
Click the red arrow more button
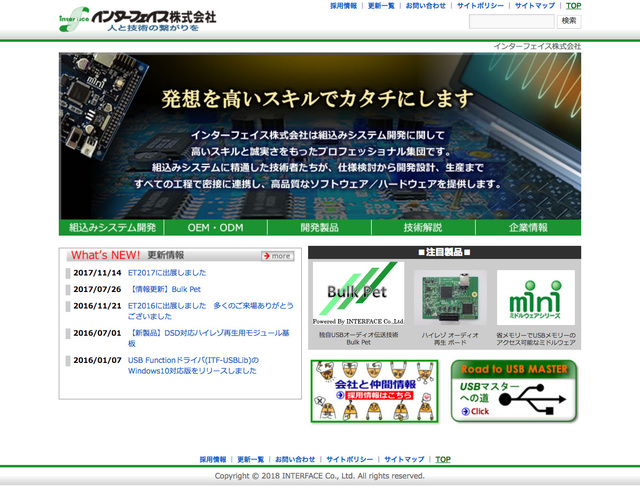pos(278,256)
